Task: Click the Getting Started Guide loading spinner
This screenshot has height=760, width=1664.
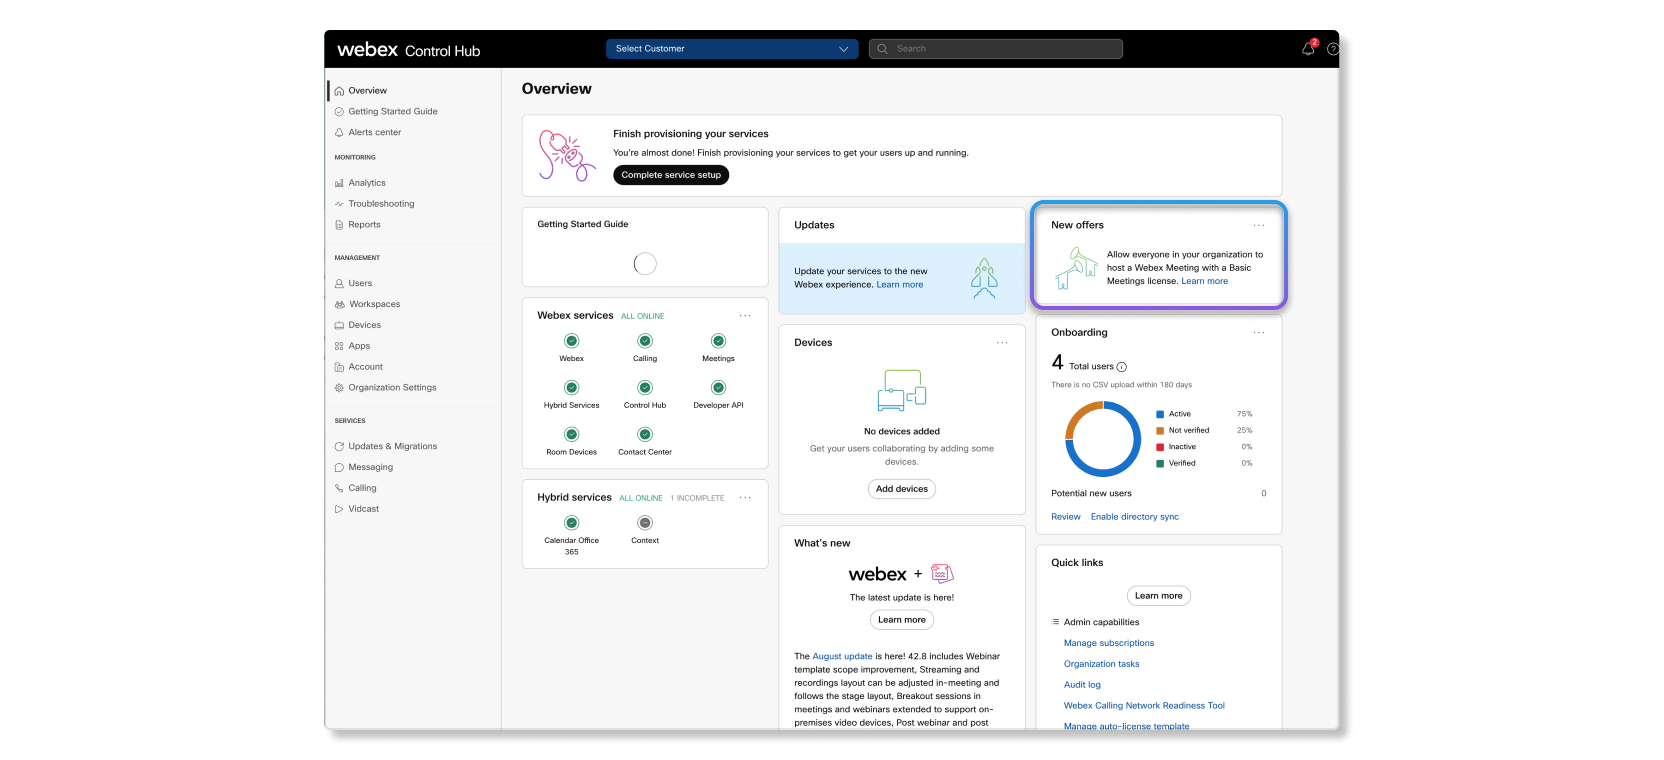Action: [x=645, y=264]
